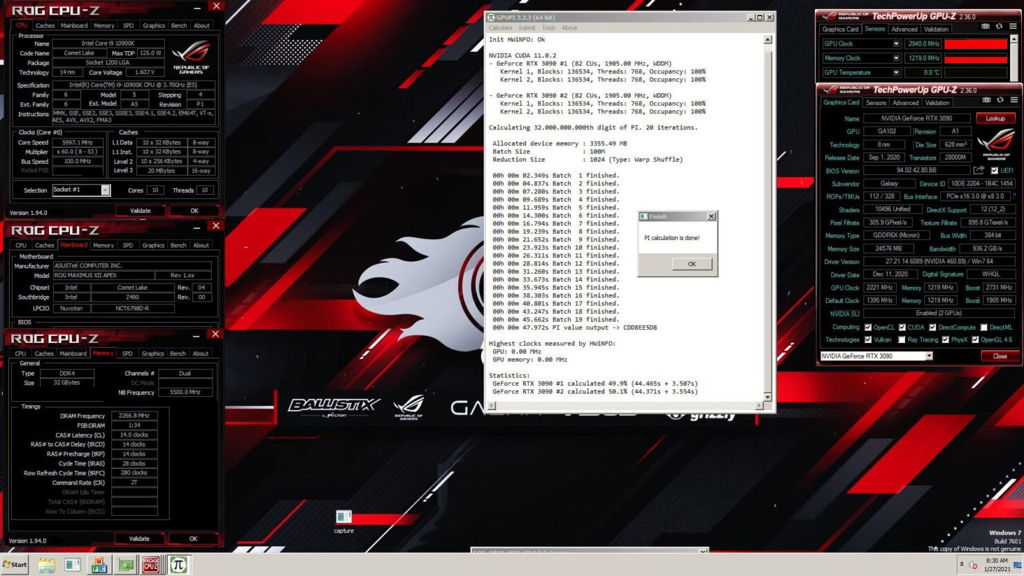Screen dimensions: 1024x576
Task: Click the GPUPI vertical scrollbar down arrow
Action: 767,397
